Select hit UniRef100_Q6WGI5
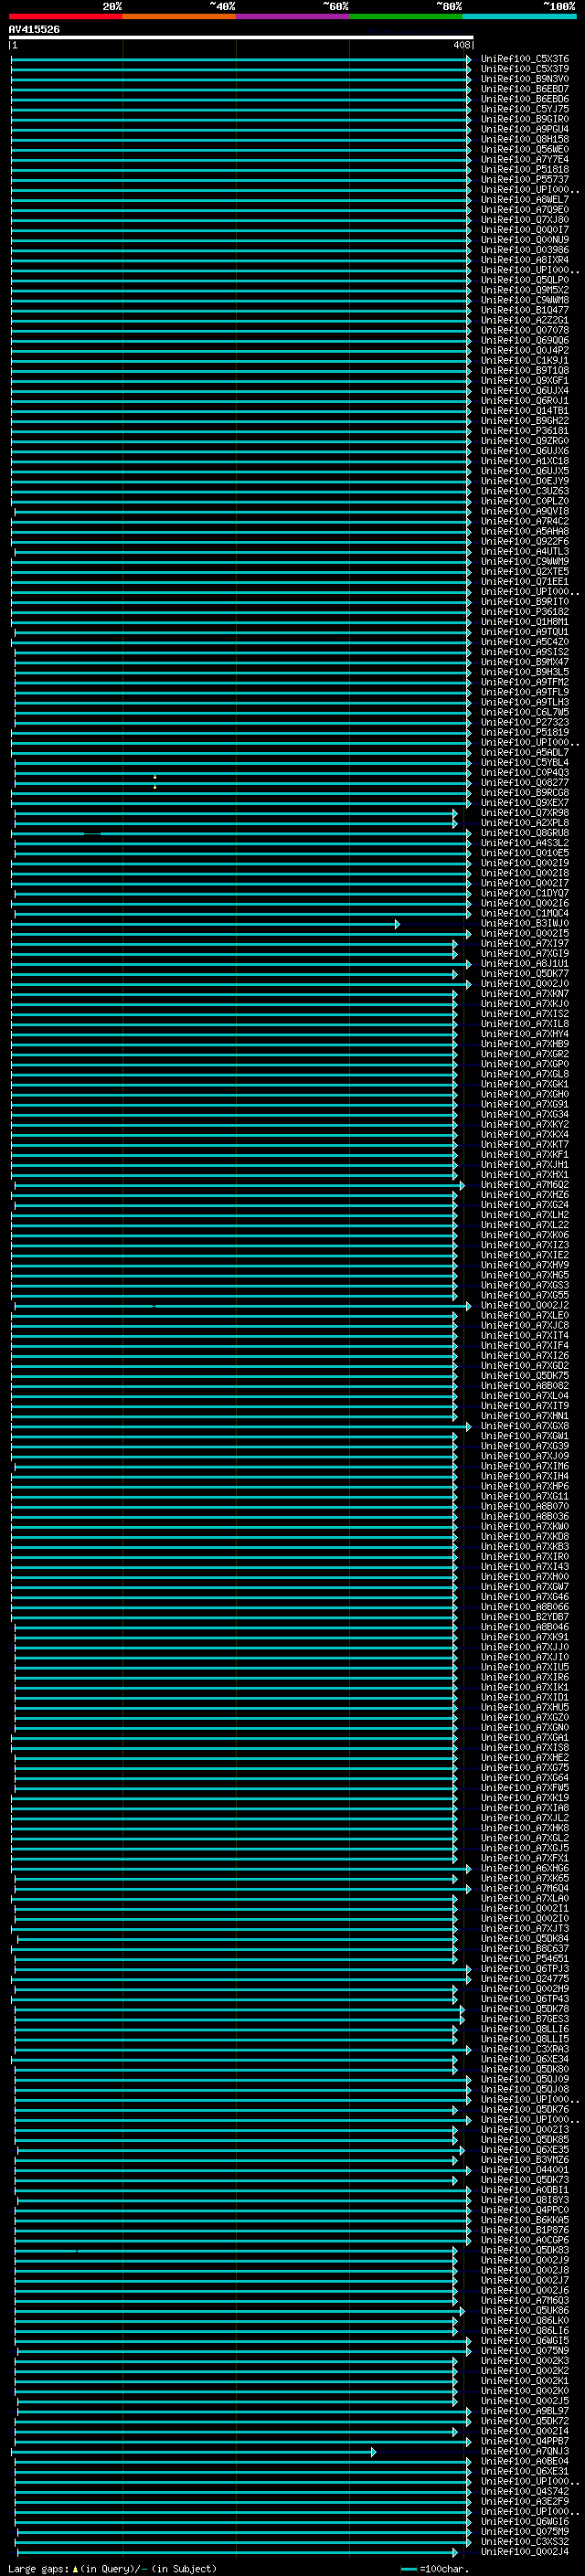The image size is (585, 2576). (524, 2341)
